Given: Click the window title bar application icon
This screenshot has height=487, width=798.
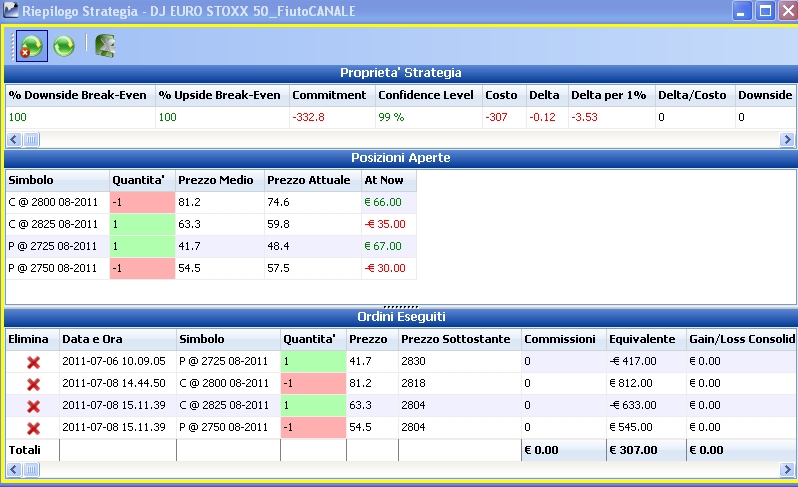Looking at the screenshot, I should coord(11,11).
